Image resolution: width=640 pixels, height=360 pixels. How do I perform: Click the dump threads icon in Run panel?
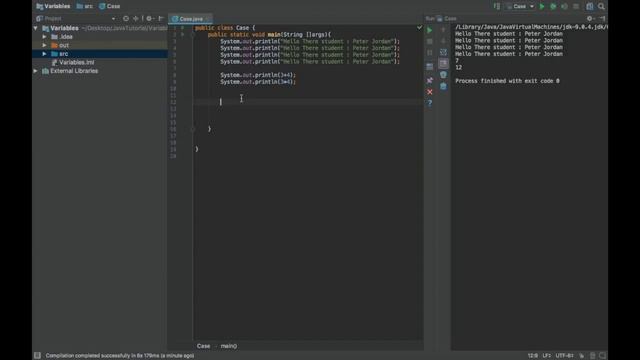click(429, 66)
